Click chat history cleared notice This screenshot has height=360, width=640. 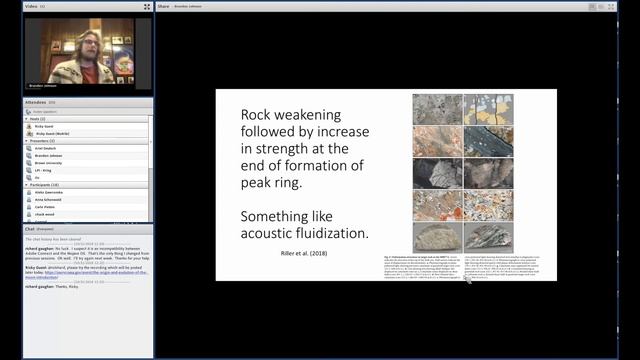[53, 239]
